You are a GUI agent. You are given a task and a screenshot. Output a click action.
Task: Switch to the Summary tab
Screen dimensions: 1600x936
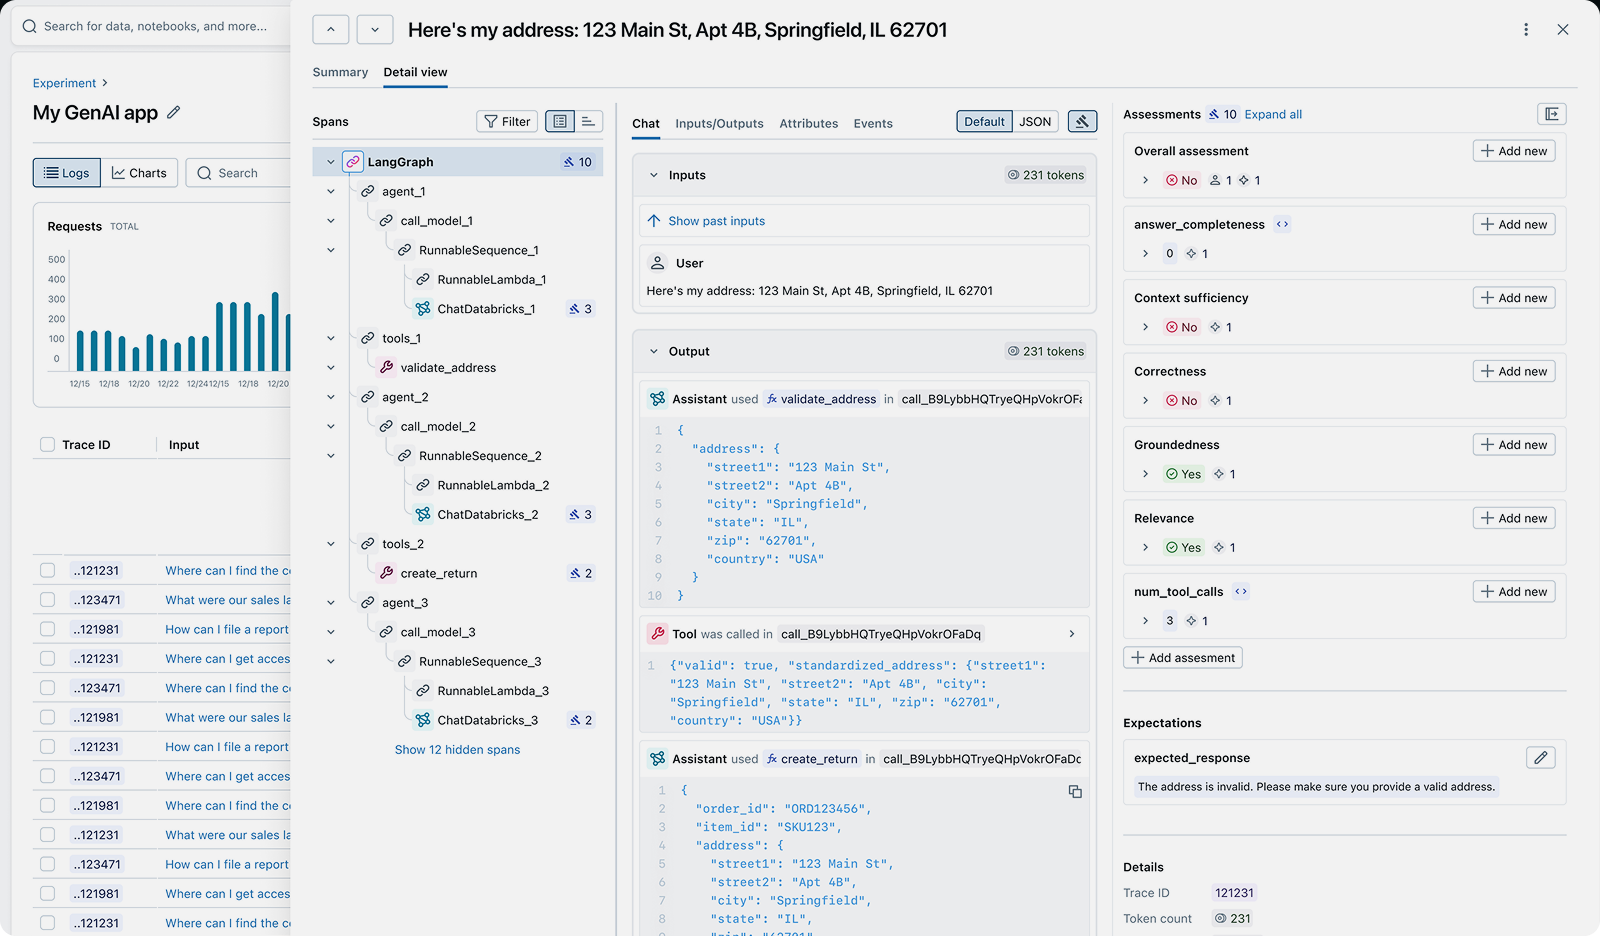[x=340, y=72]
